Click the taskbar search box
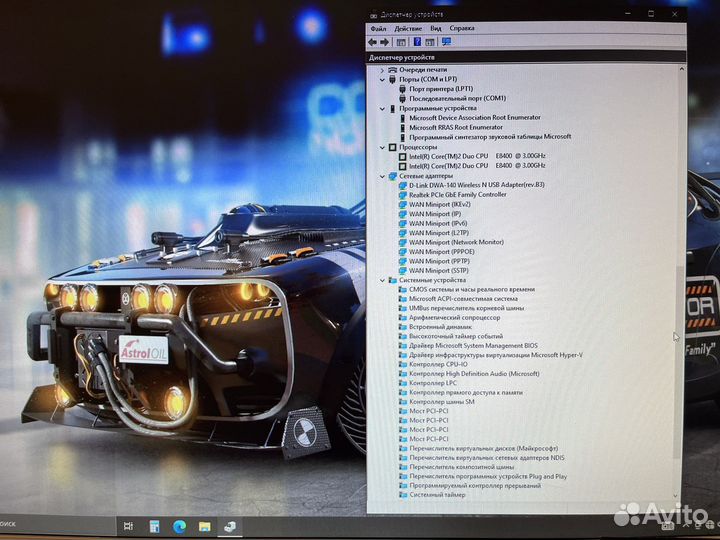Viewport: 720px width, 540px height. click(x=57, y=524)
